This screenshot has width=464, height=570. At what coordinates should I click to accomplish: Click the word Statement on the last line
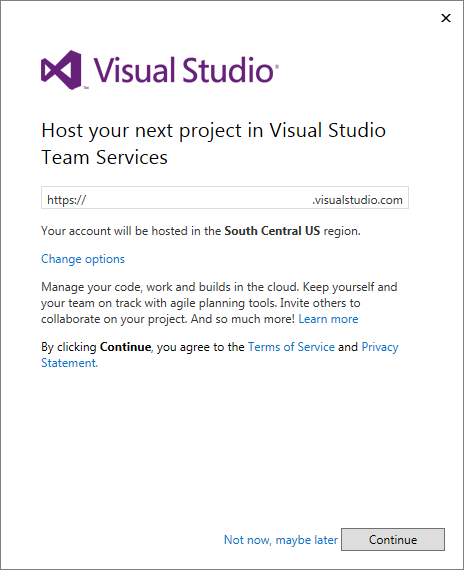coord(69,363)
